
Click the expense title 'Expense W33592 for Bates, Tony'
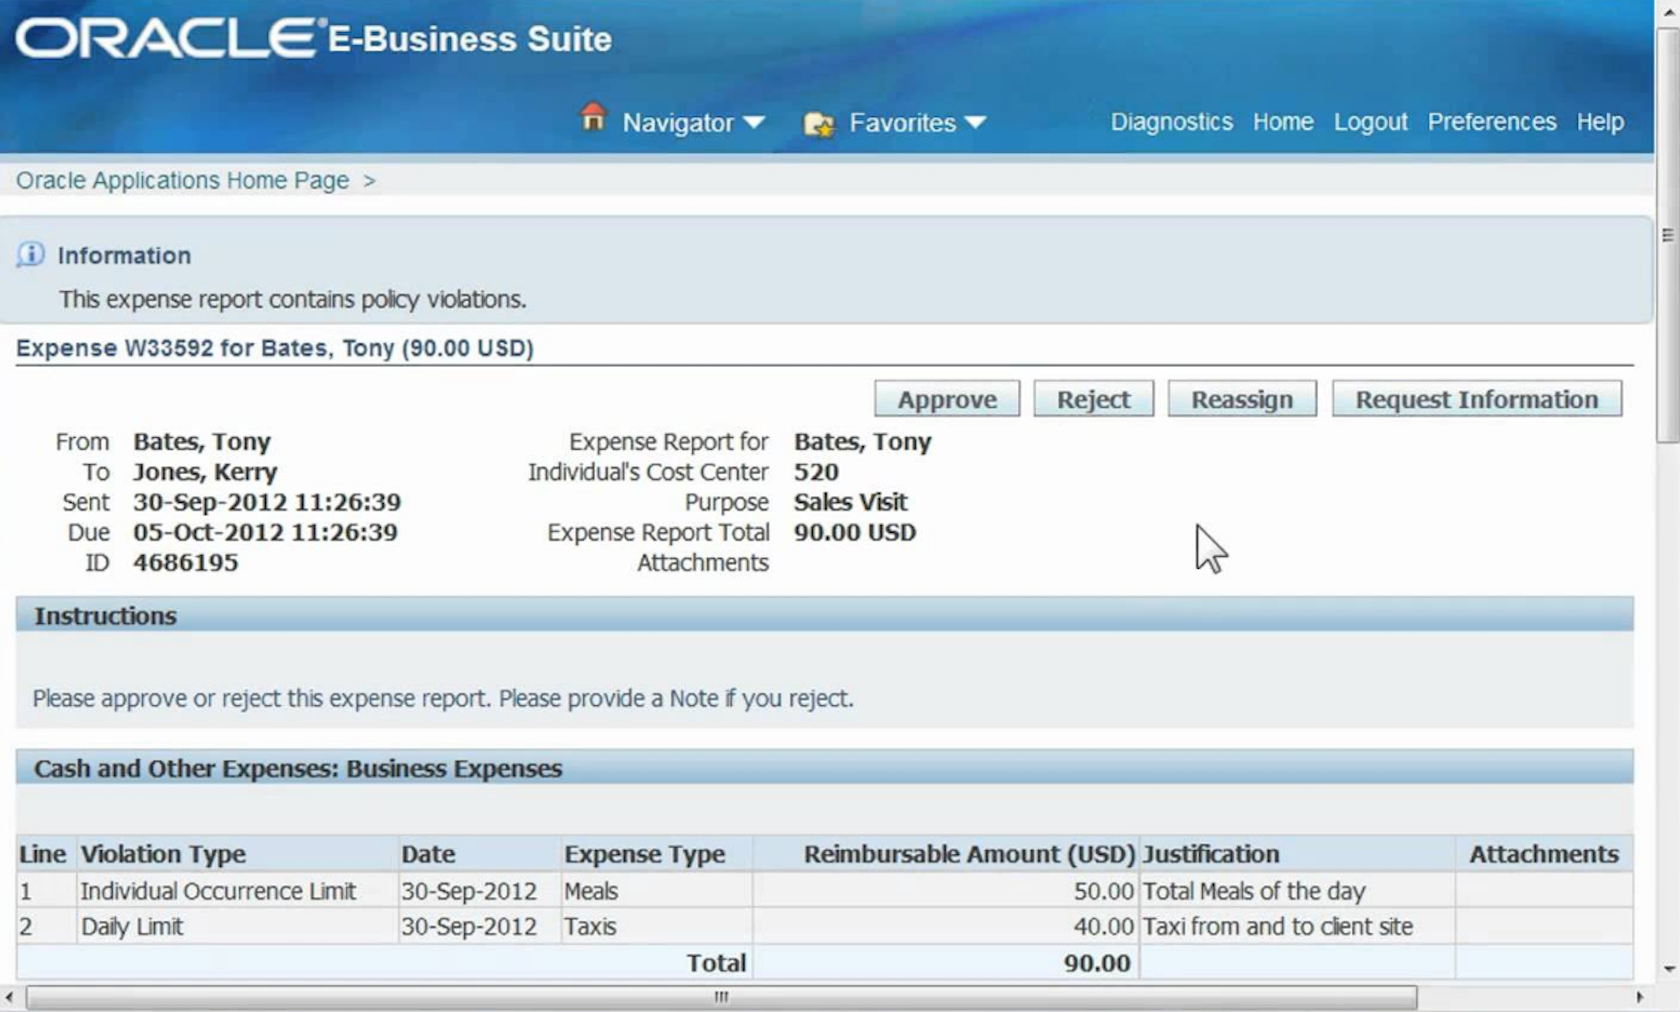(x=274, y=348)
